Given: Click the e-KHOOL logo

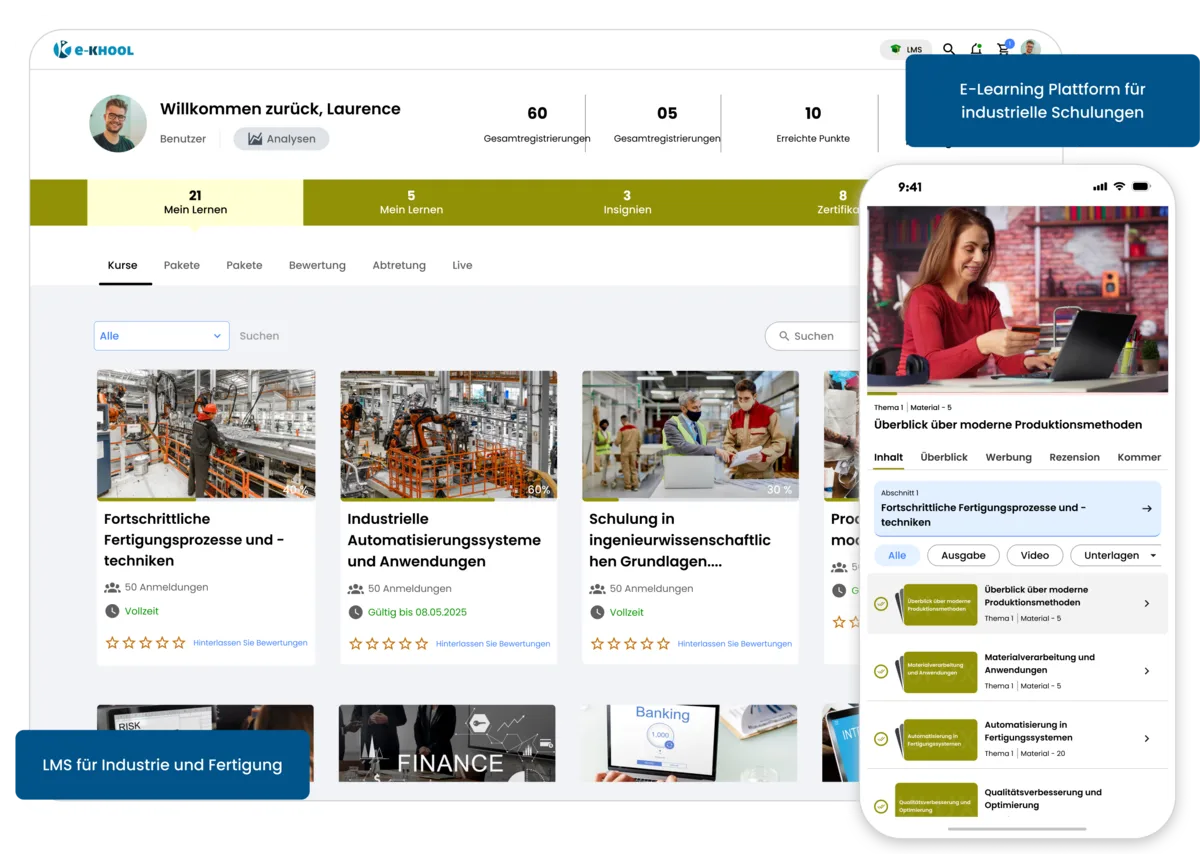Looking at the screenshot, I should click(92, 48).
